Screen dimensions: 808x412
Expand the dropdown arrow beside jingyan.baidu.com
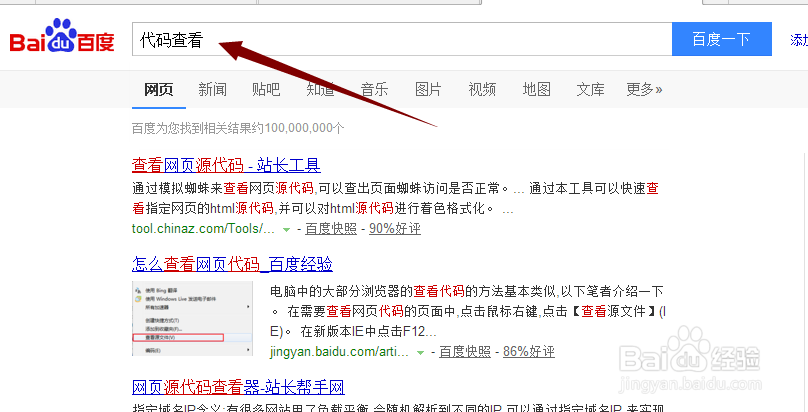tap(420, 353)
